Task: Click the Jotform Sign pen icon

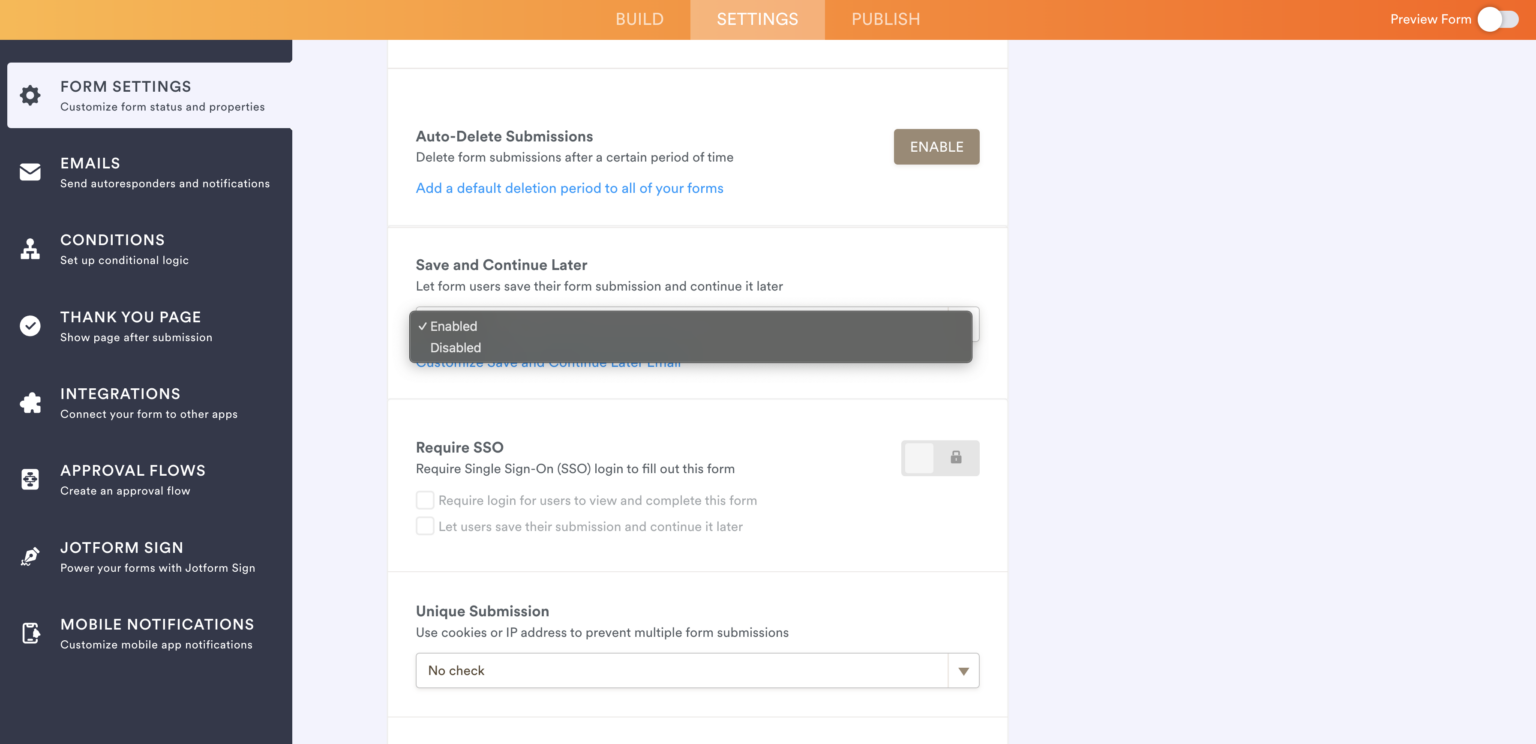Action: (x=31, y=556)
